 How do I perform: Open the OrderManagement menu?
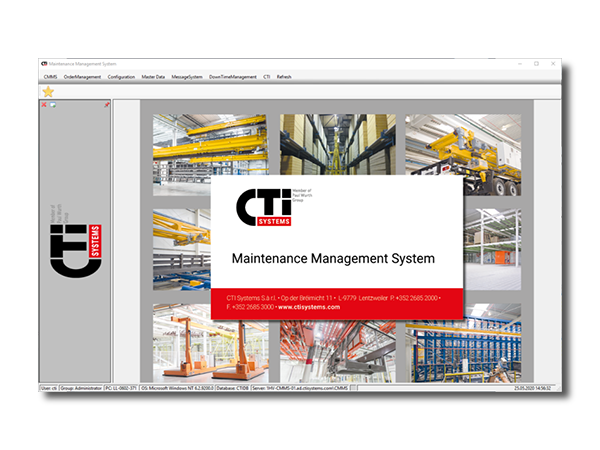[x=82, y=77]
